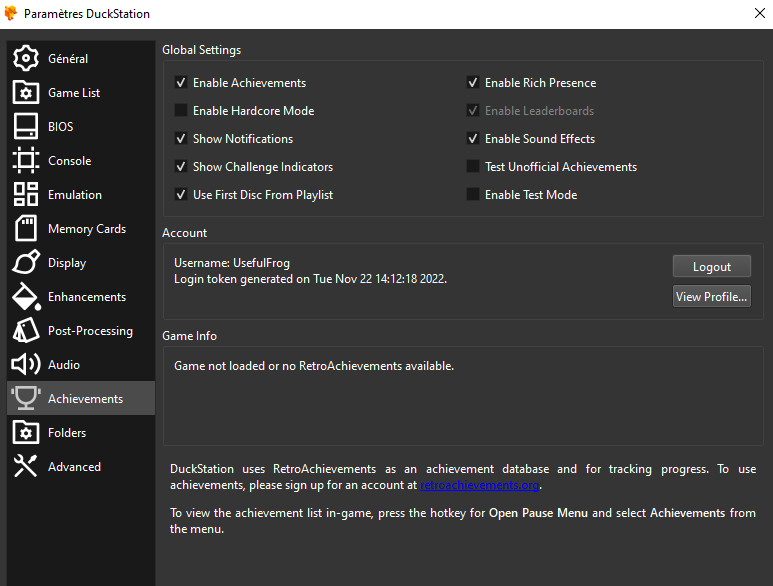Click the Audio speaker icon
773x586 pixels.
26,364
